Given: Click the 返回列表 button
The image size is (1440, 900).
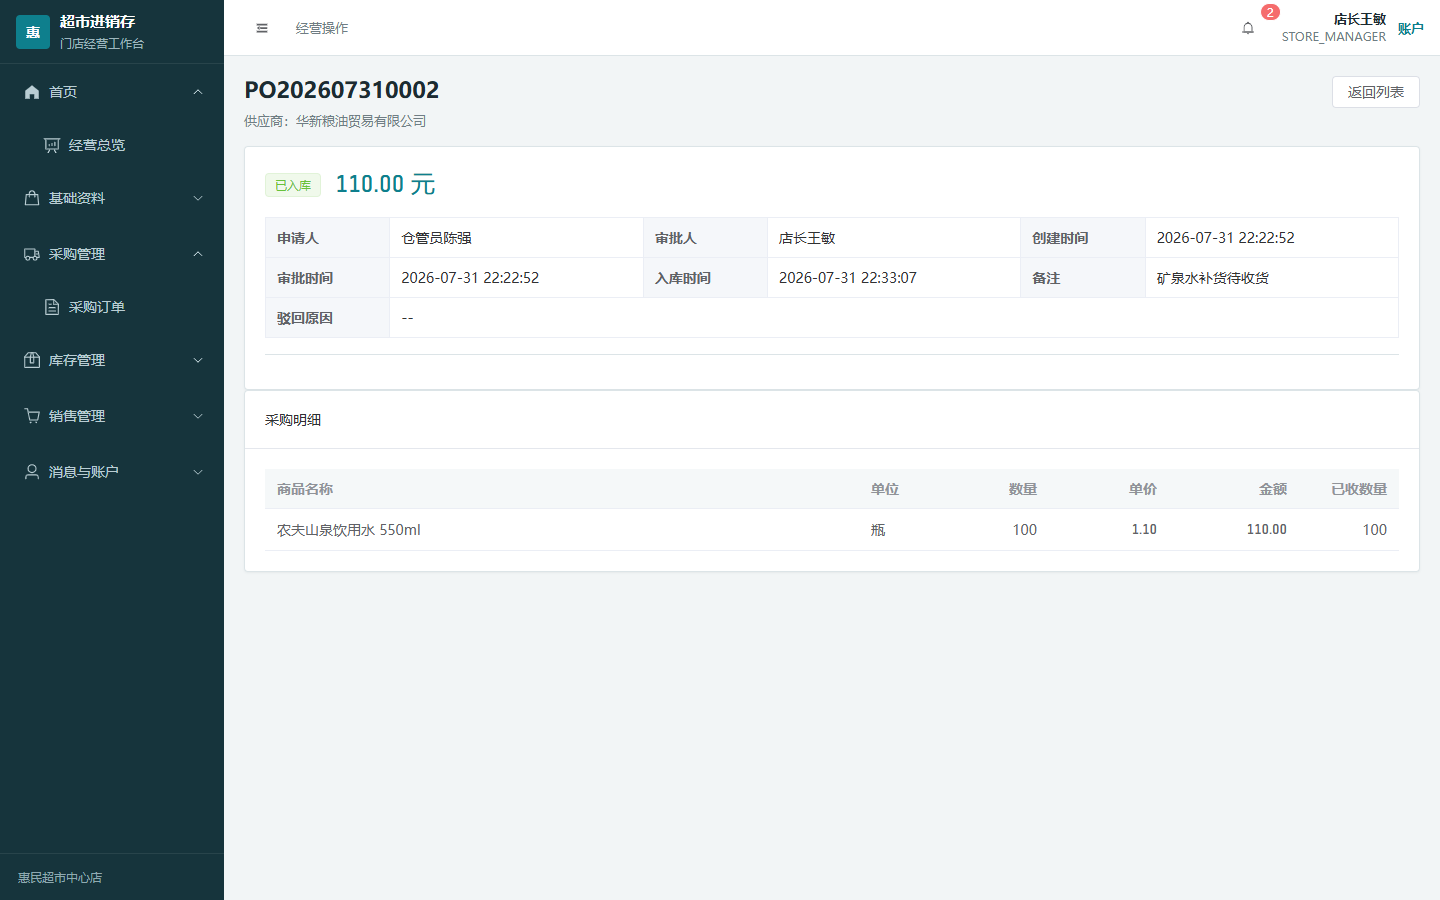Looking at the screenshot, I should coord(1376,92).
